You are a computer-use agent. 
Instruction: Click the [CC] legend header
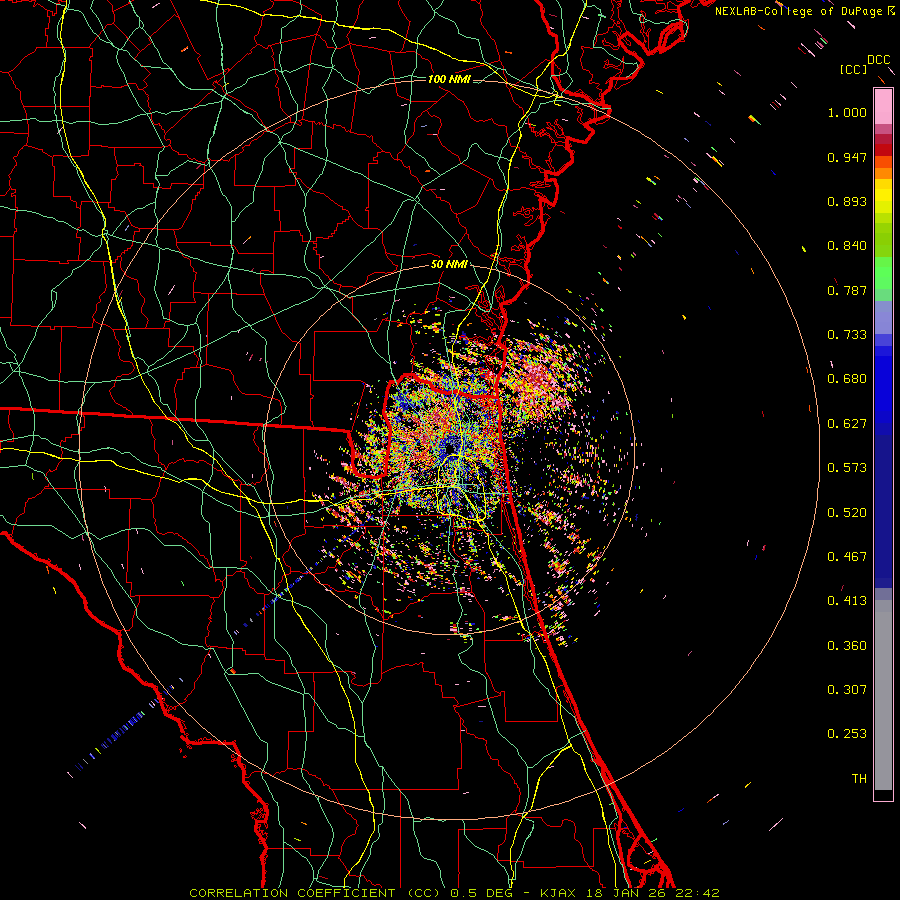pyautogui.click(x=853, y=69)
